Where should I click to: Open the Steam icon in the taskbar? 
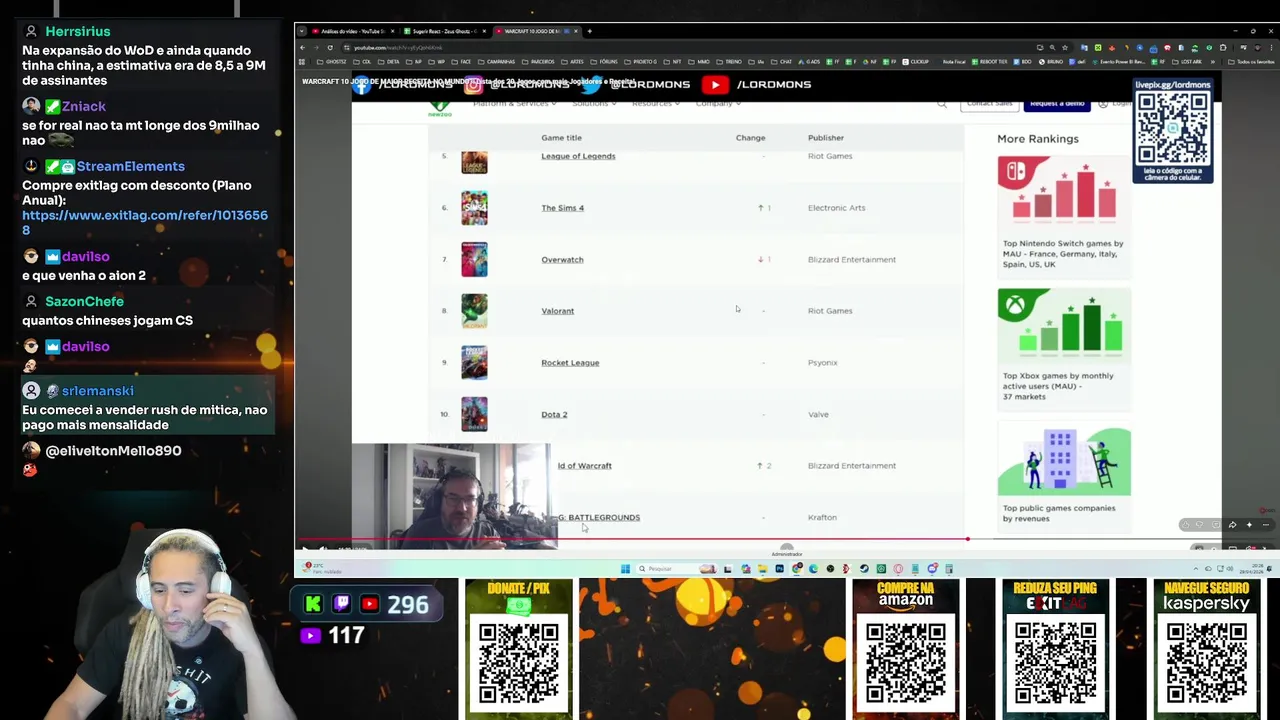[864, 569]
